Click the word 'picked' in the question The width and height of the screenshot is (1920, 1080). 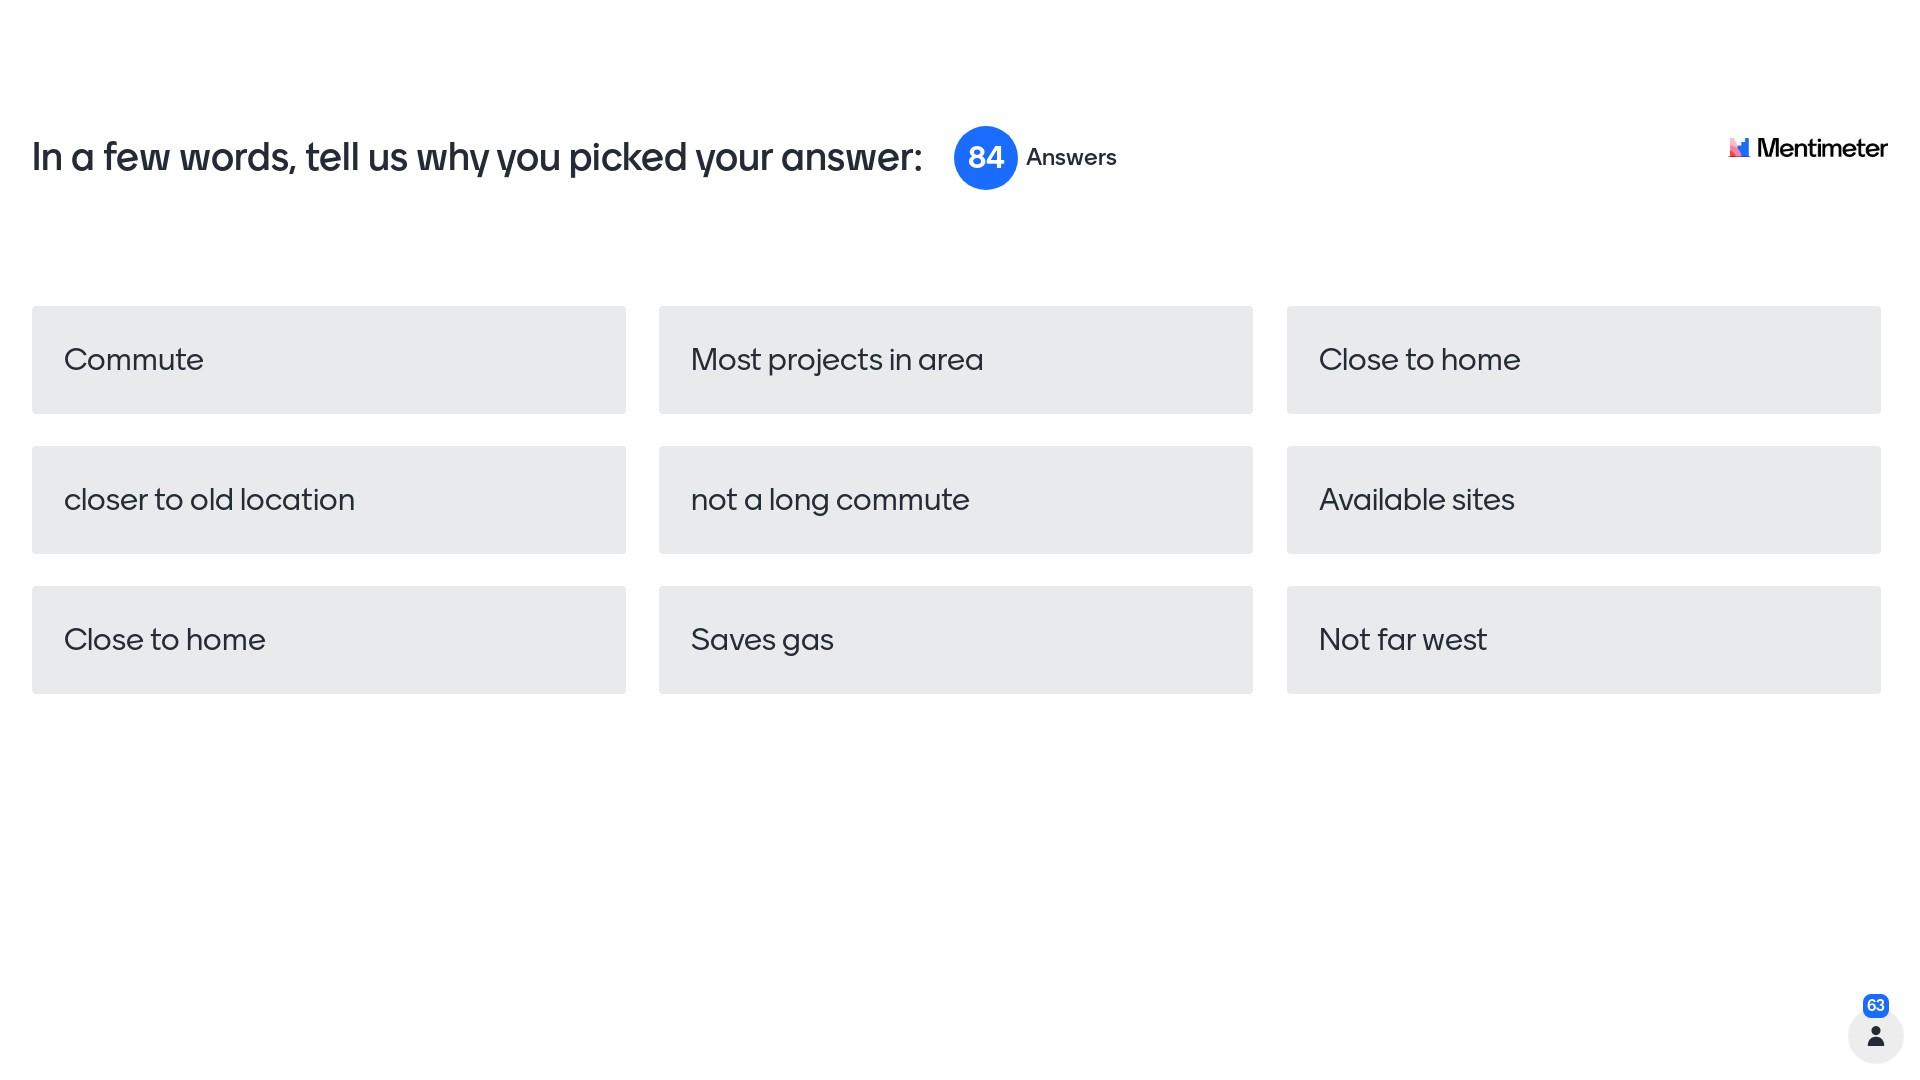coord(627,158)
